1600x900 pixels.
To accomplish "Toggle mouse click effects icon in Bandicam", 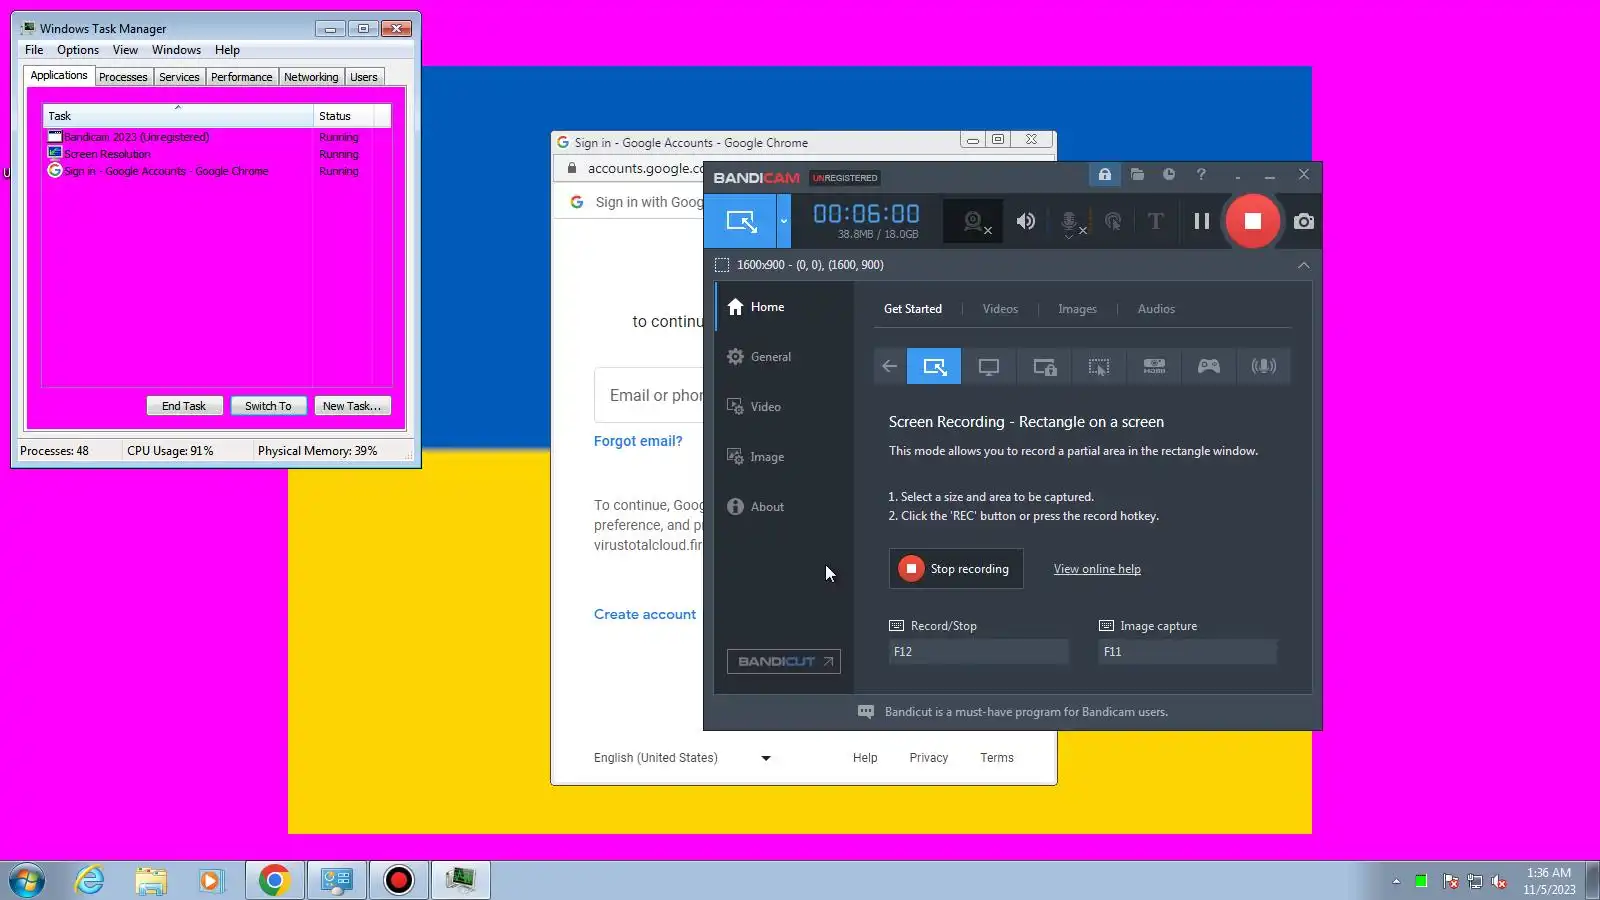I will tap(1113, 221).
